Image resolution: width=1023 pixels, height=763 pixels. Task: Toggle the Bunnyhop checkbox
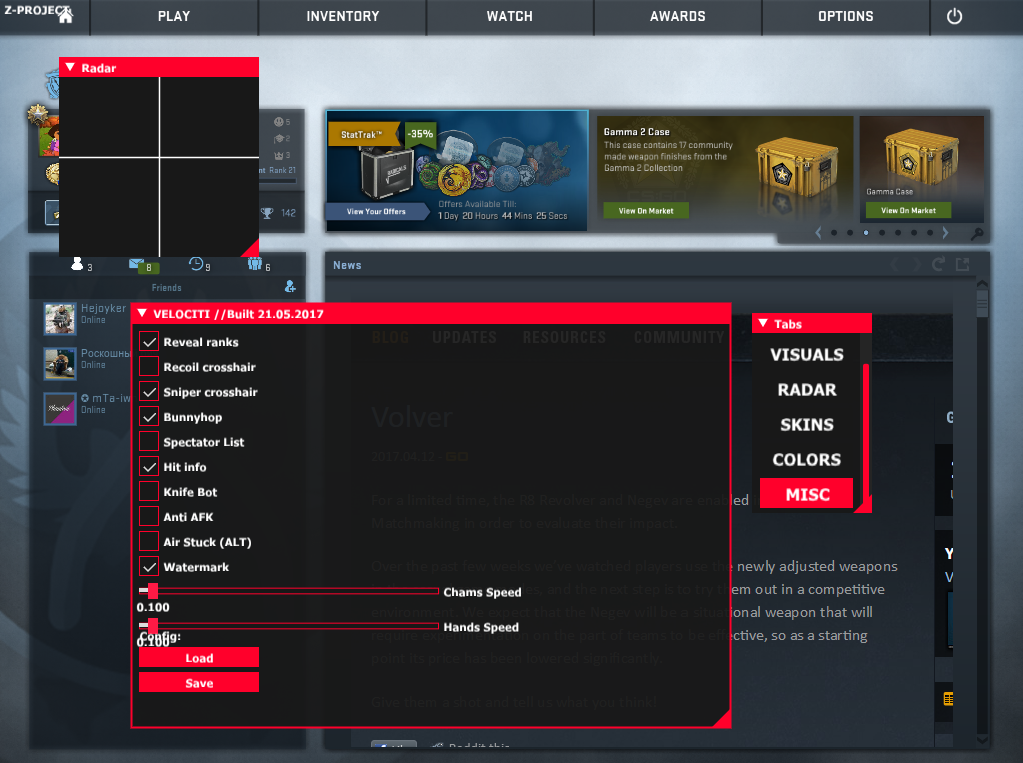click(x=149, y=416)
